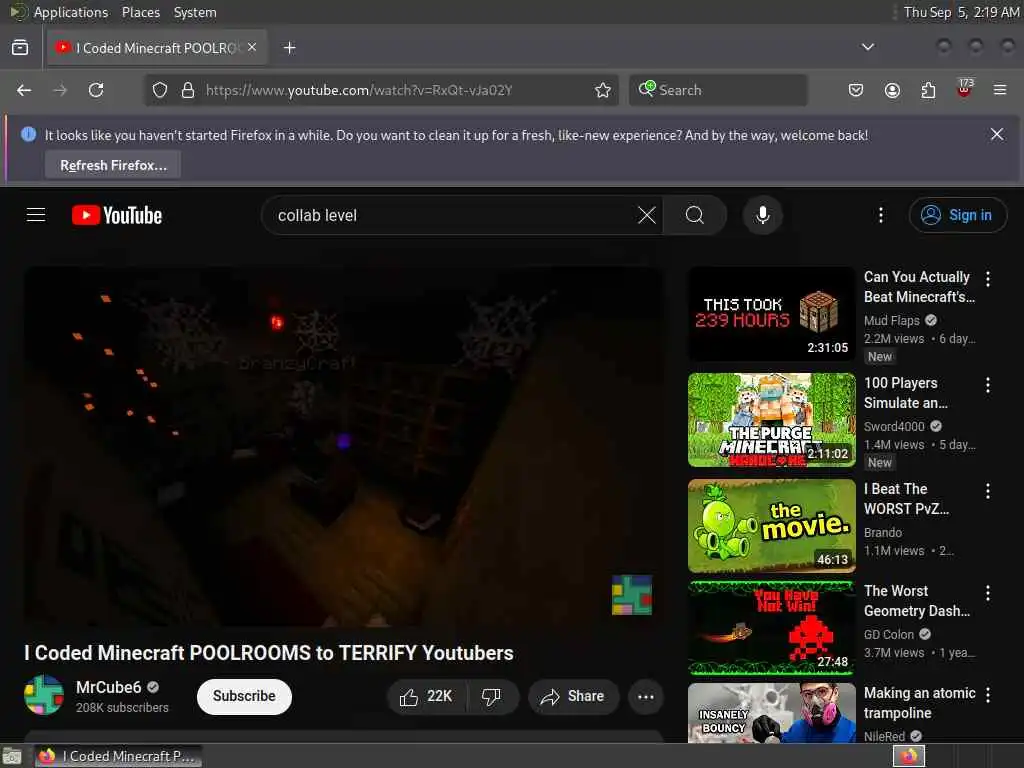Click the clock 'Thu Sep 5, 2:19 AM'
Viewport: 1024px width, 768px height.
click(961, 12)
